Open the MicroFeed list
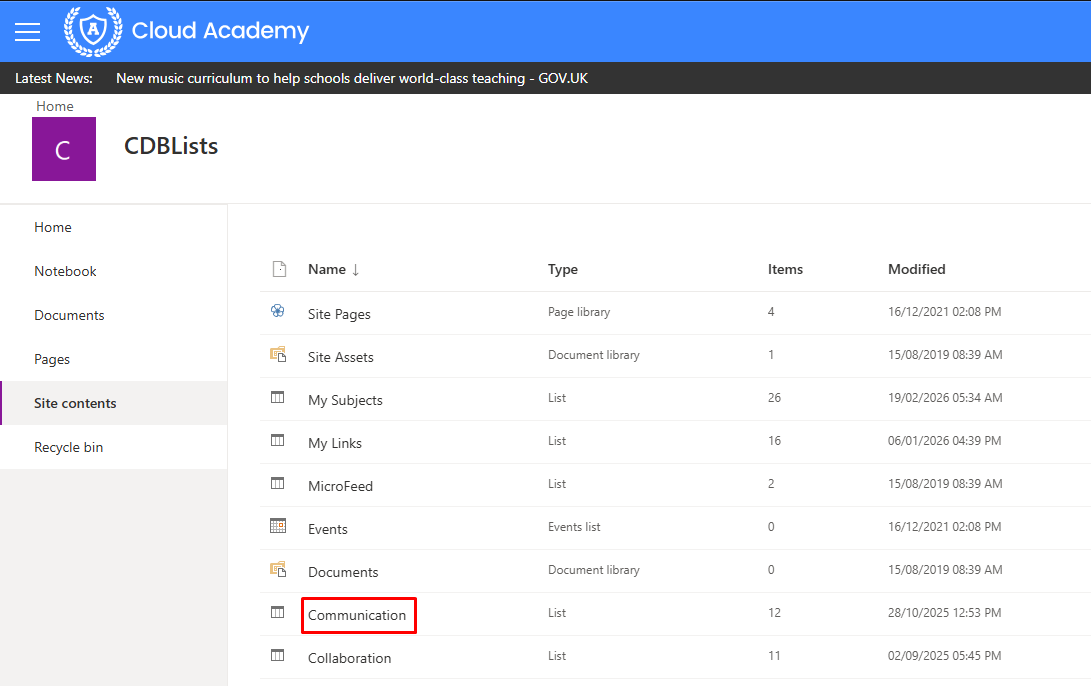1091x686 pixels. (340, 486)
